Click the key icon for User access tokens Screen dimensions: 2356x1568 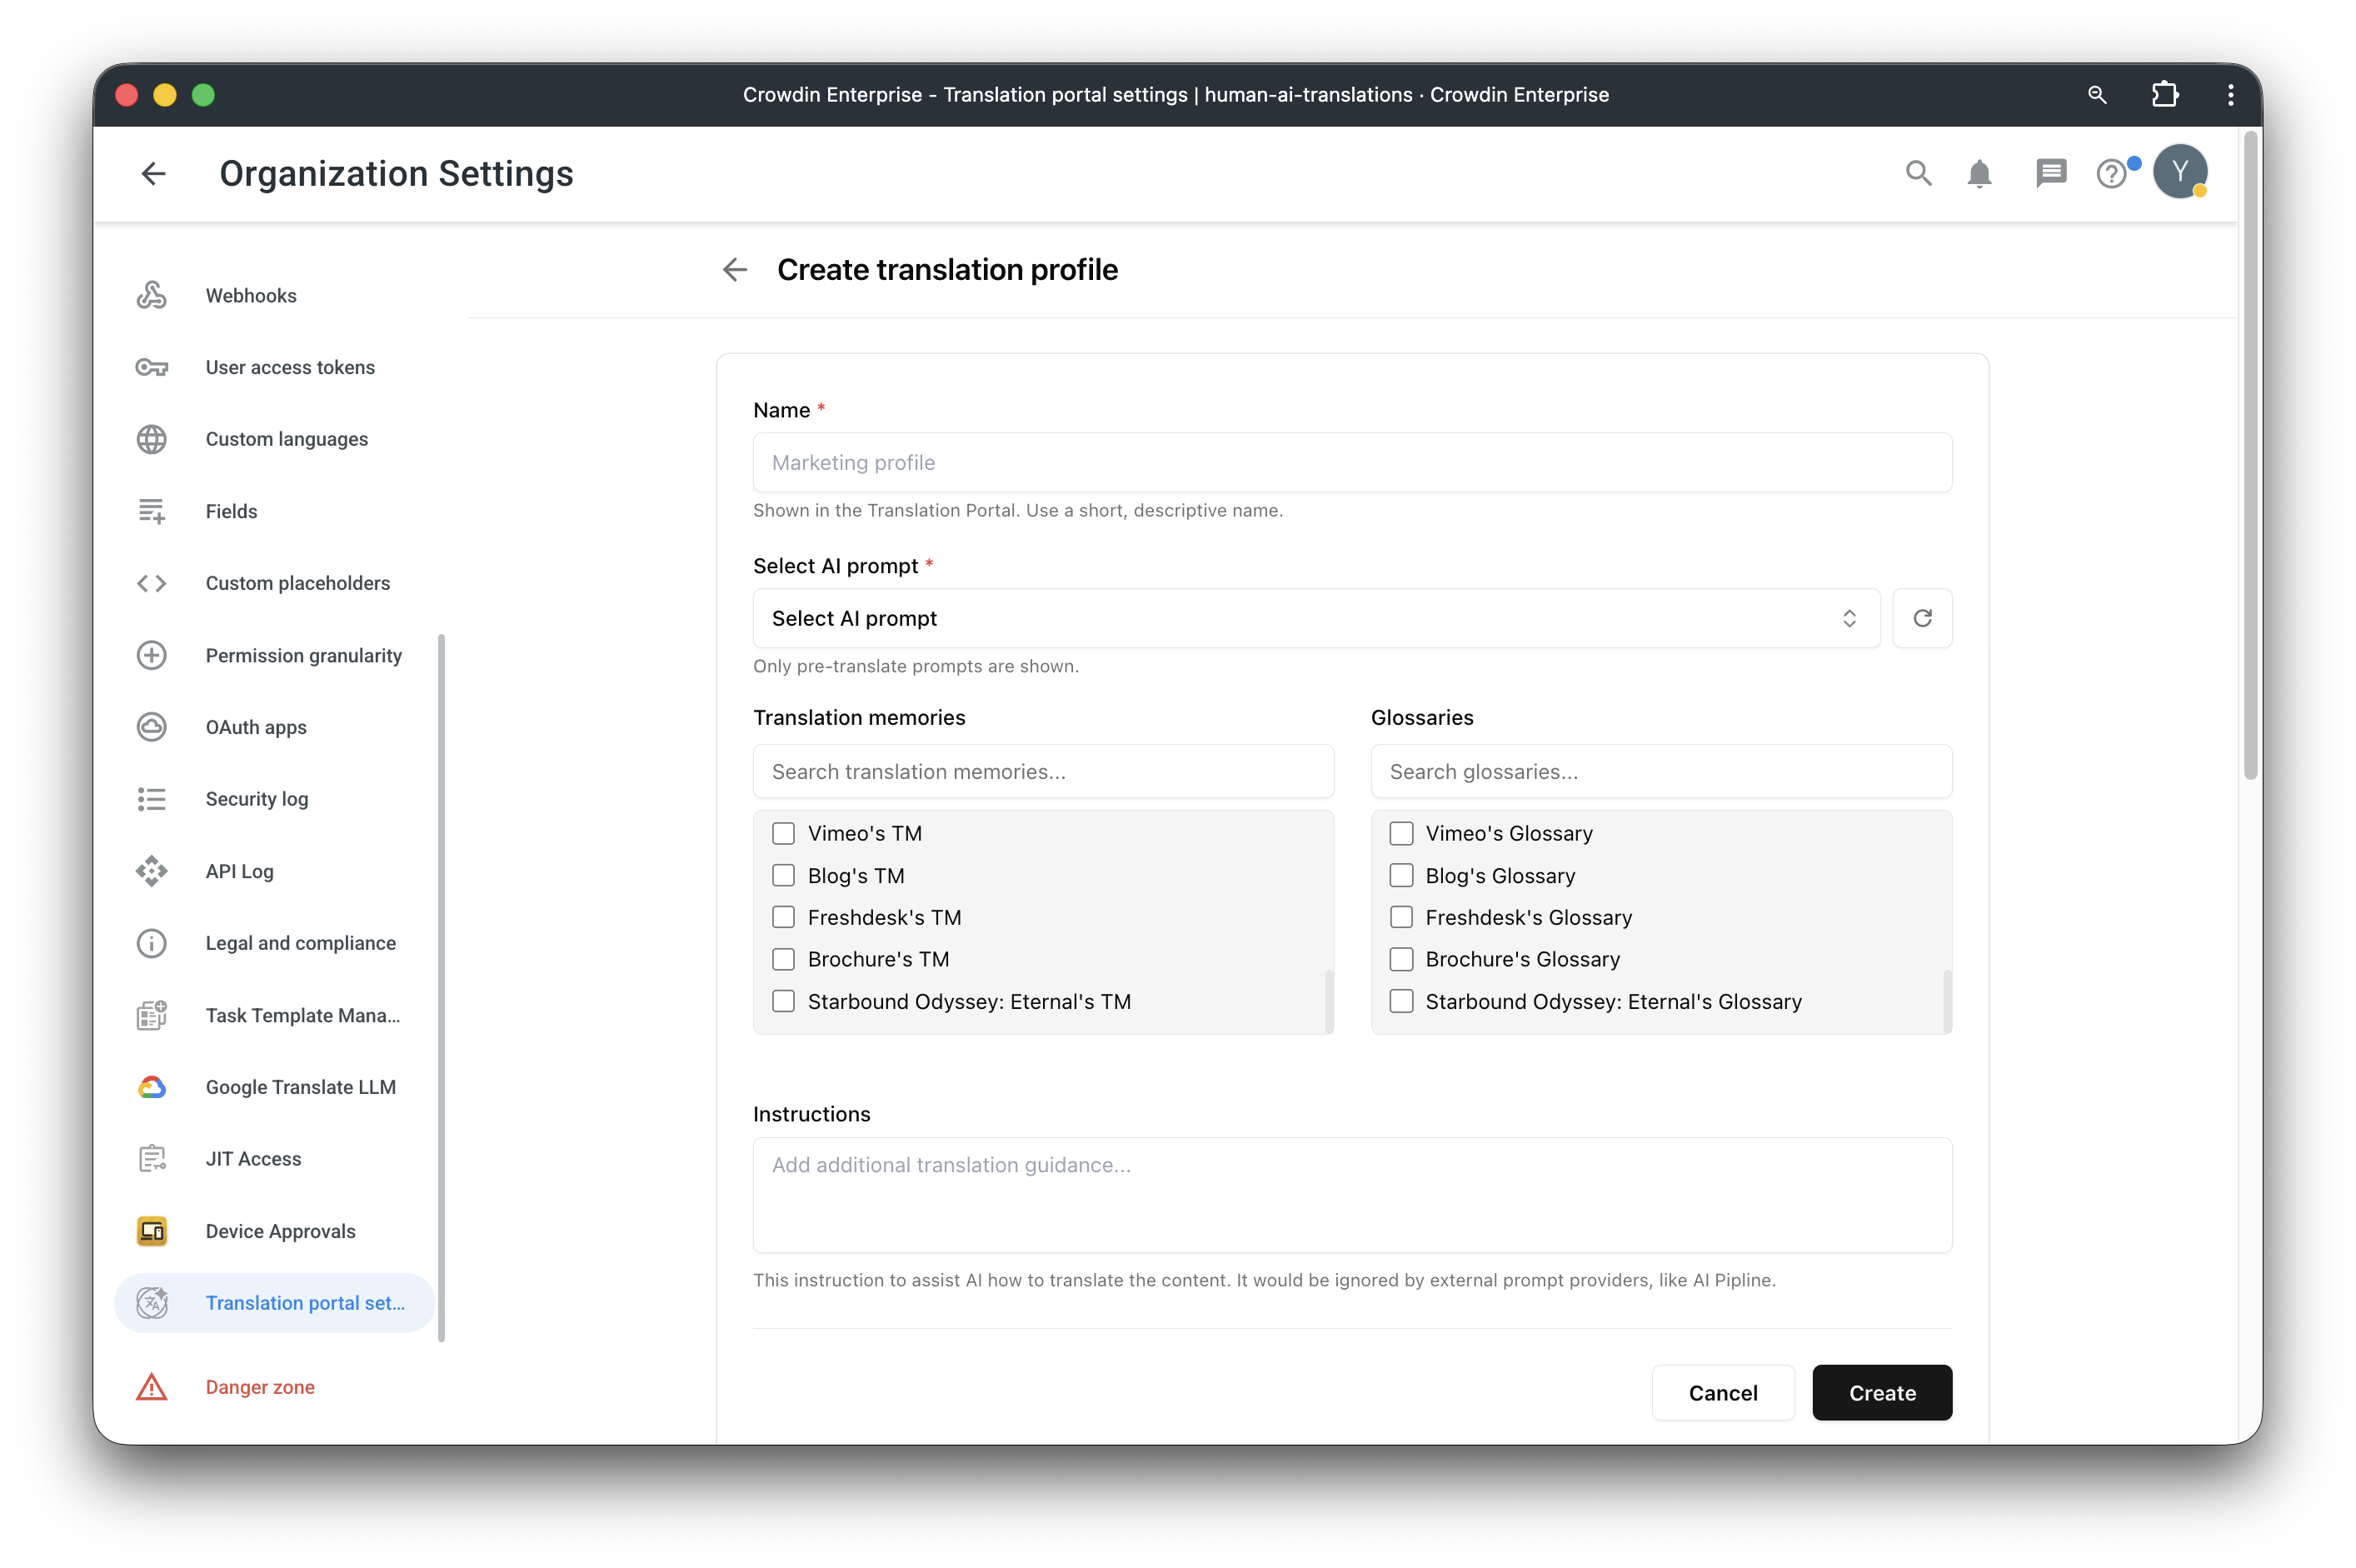pyautogui.click(x=152, y=367)
